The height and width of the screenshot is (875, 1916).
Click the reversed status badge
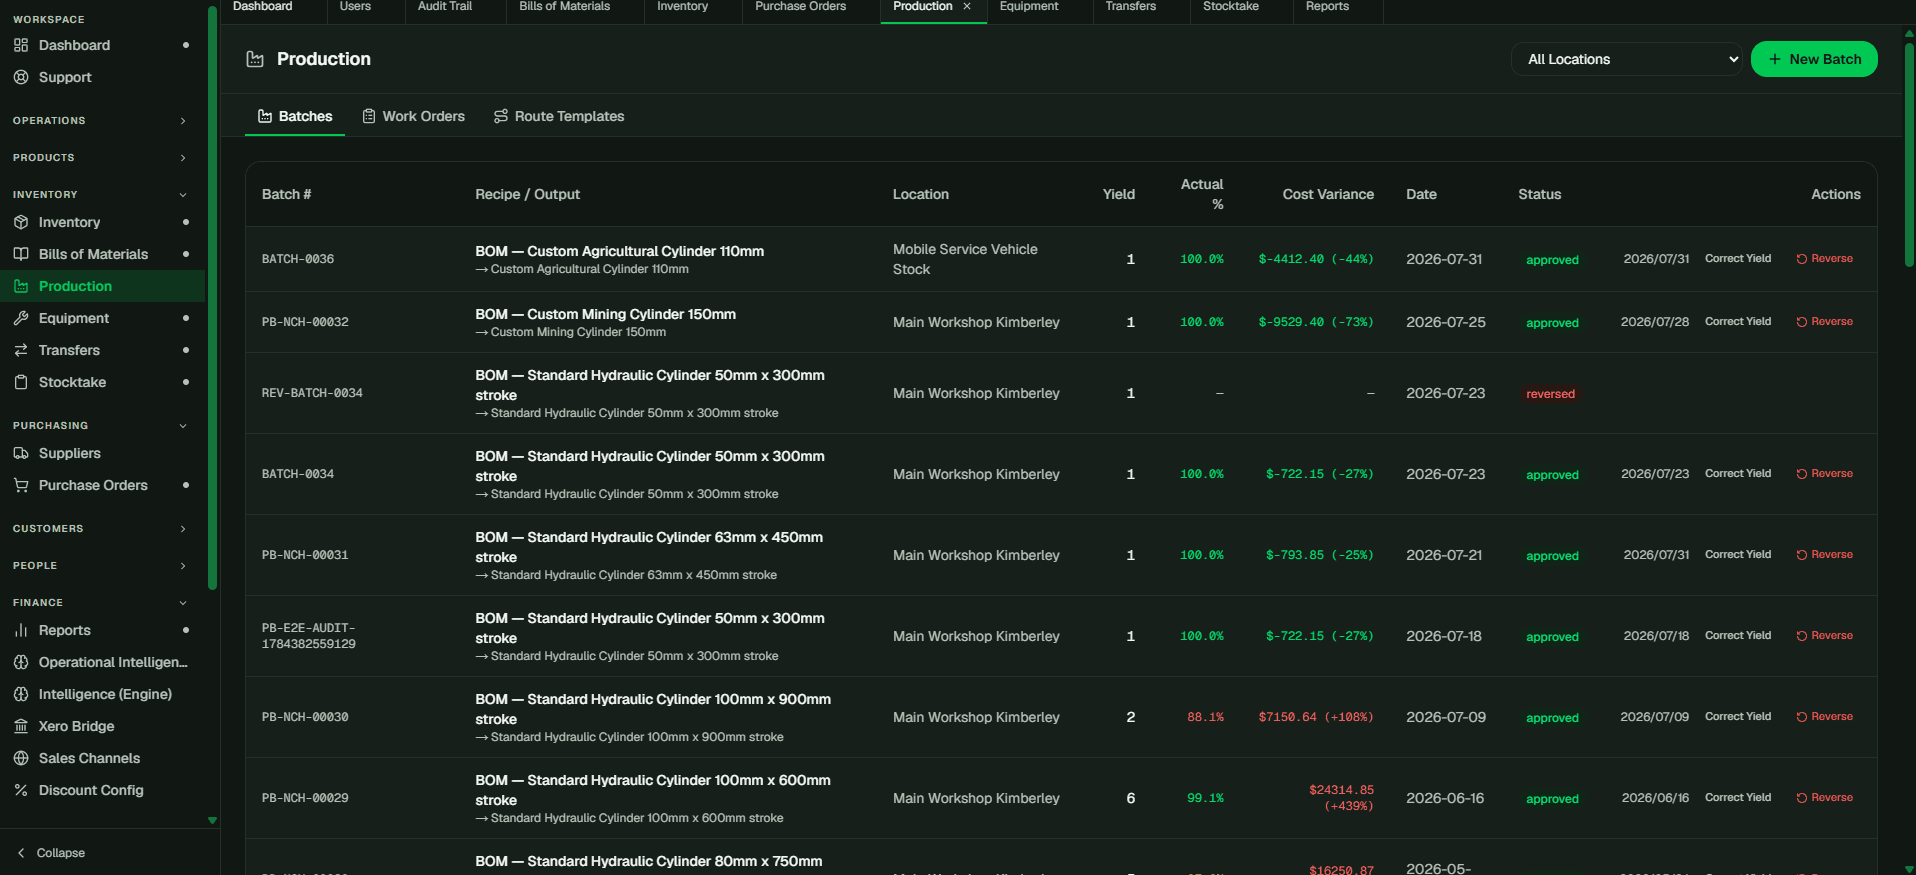pos(1550,394)
